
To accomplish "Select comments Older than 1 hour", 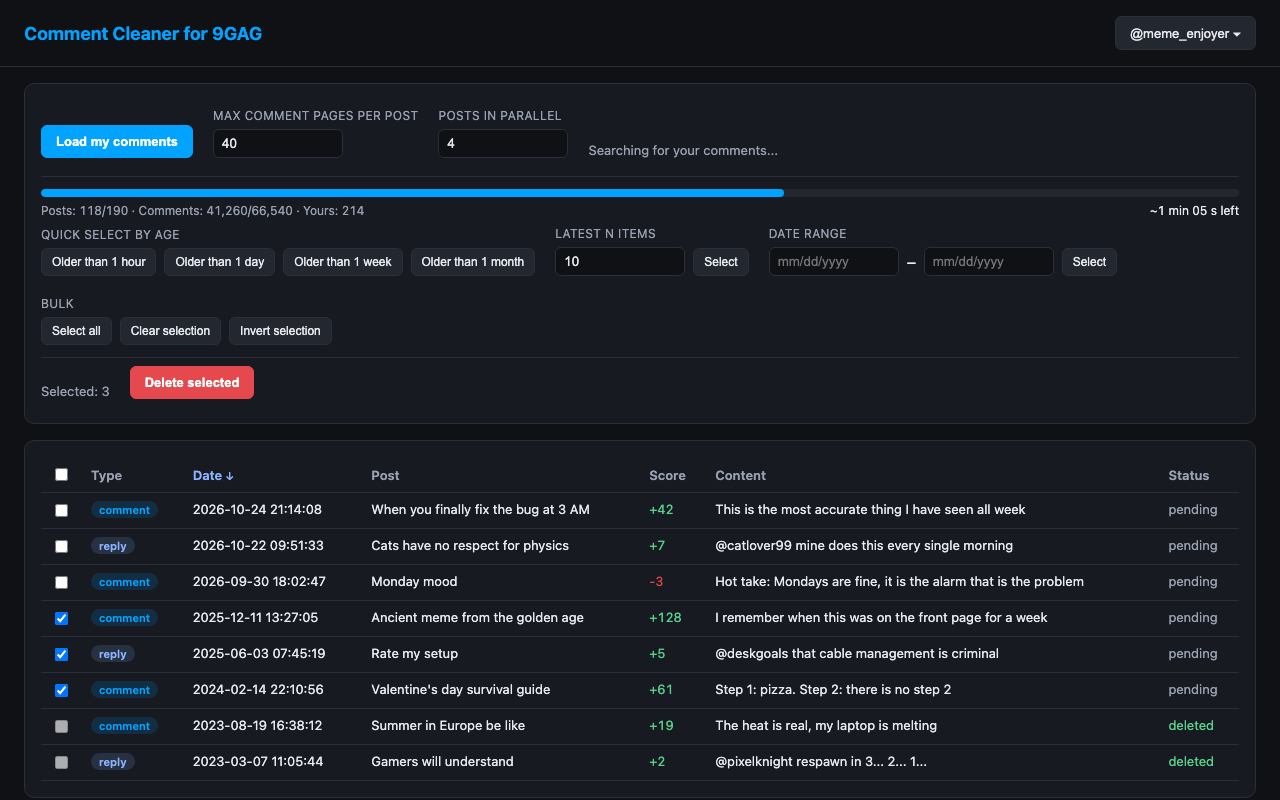I will (x=99, y=262).
